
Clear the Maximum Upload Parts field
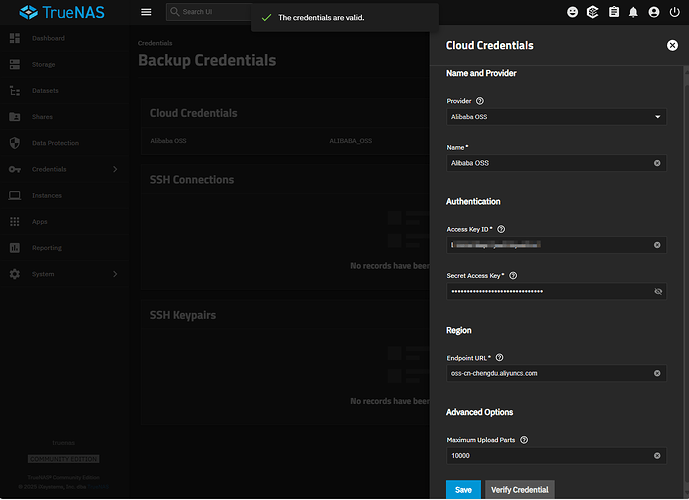657,456
